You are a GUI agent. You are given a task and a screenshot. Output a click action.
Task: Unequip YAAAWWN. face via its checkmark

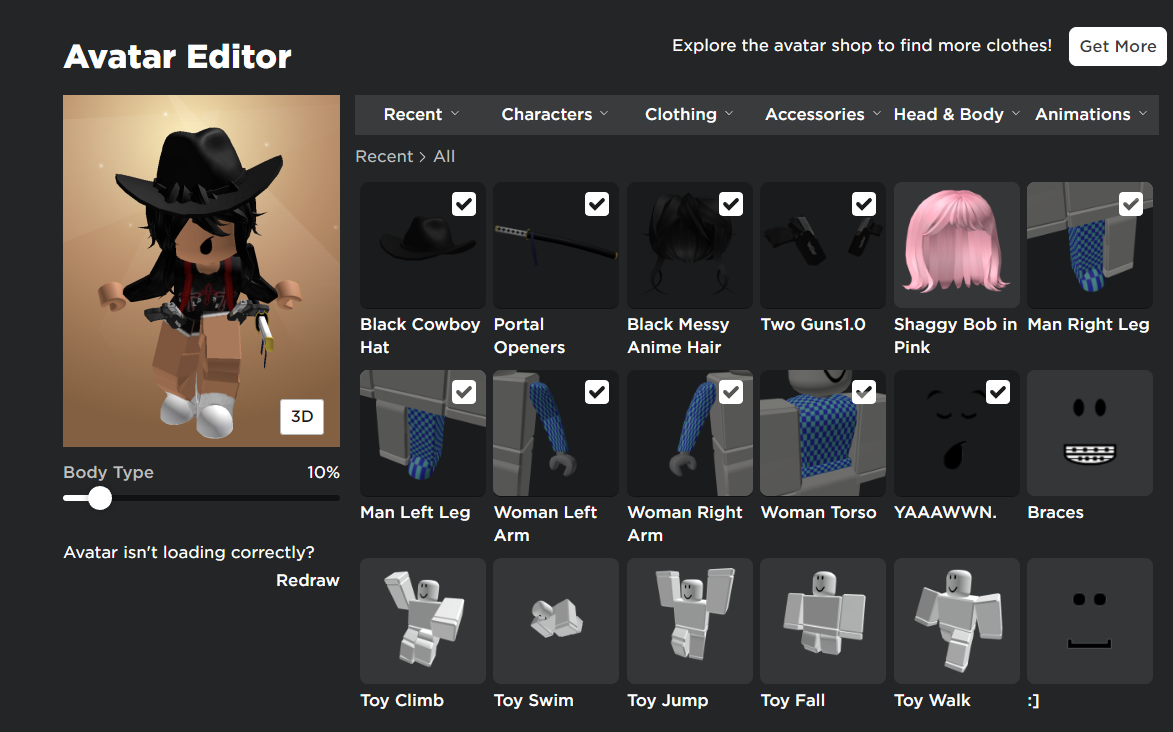[x=997, y=392]
